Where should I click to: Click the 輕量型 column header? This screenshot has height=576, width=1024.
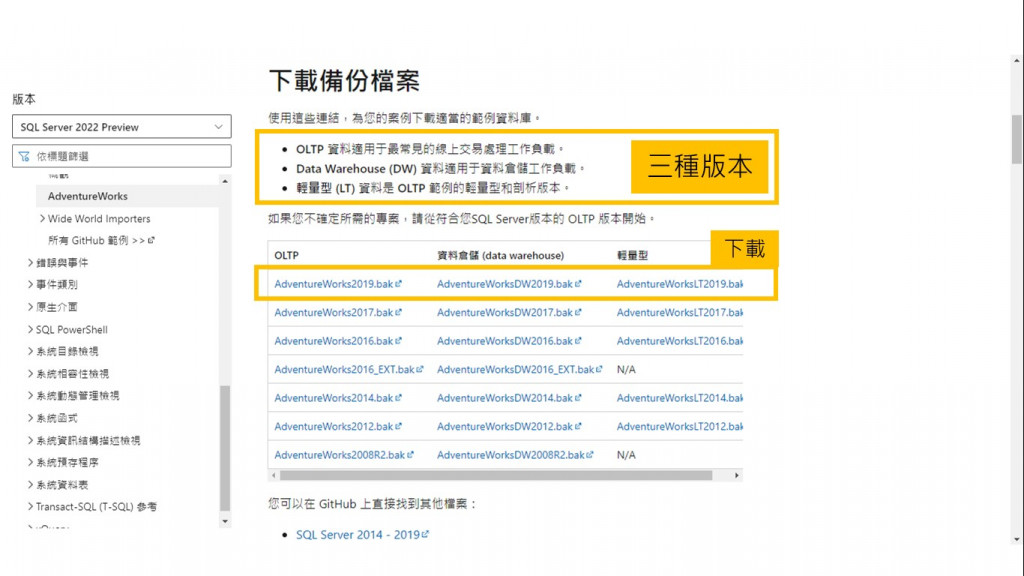(x=632, y=255)
